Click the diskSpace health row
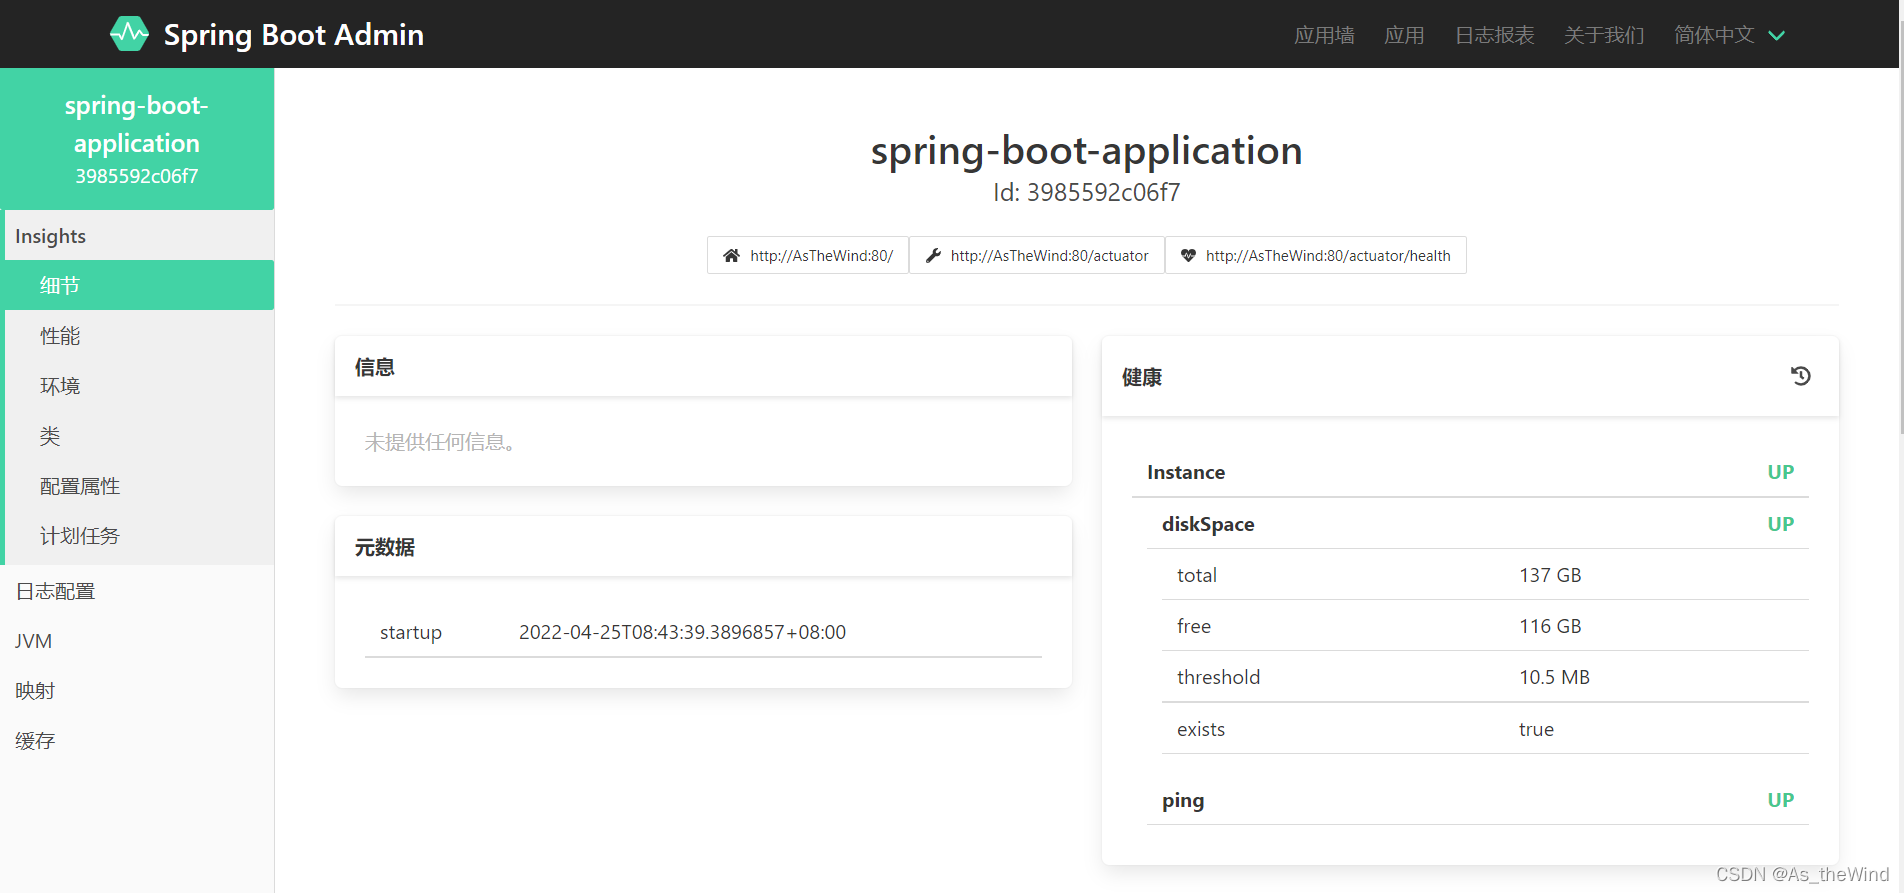 [x=1478, y=524]
